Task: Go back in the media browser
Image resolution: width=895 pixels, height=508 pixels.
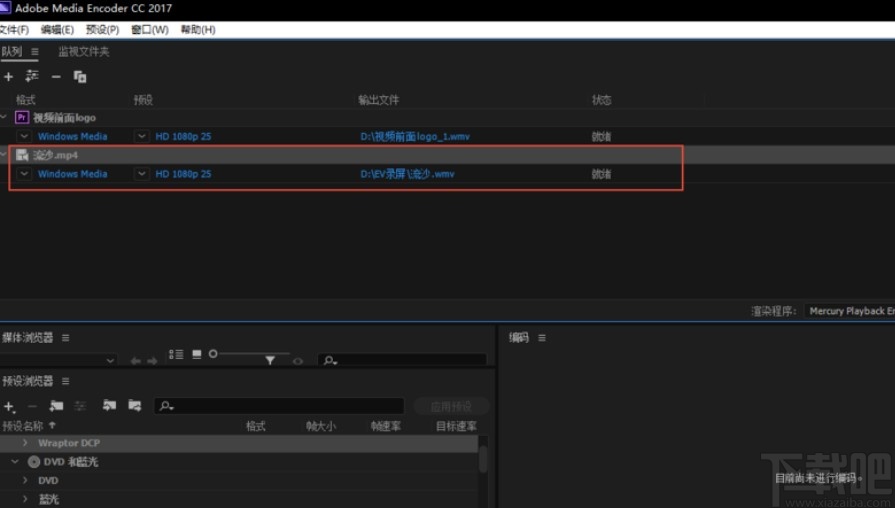Action: click(x=135, y=361)
